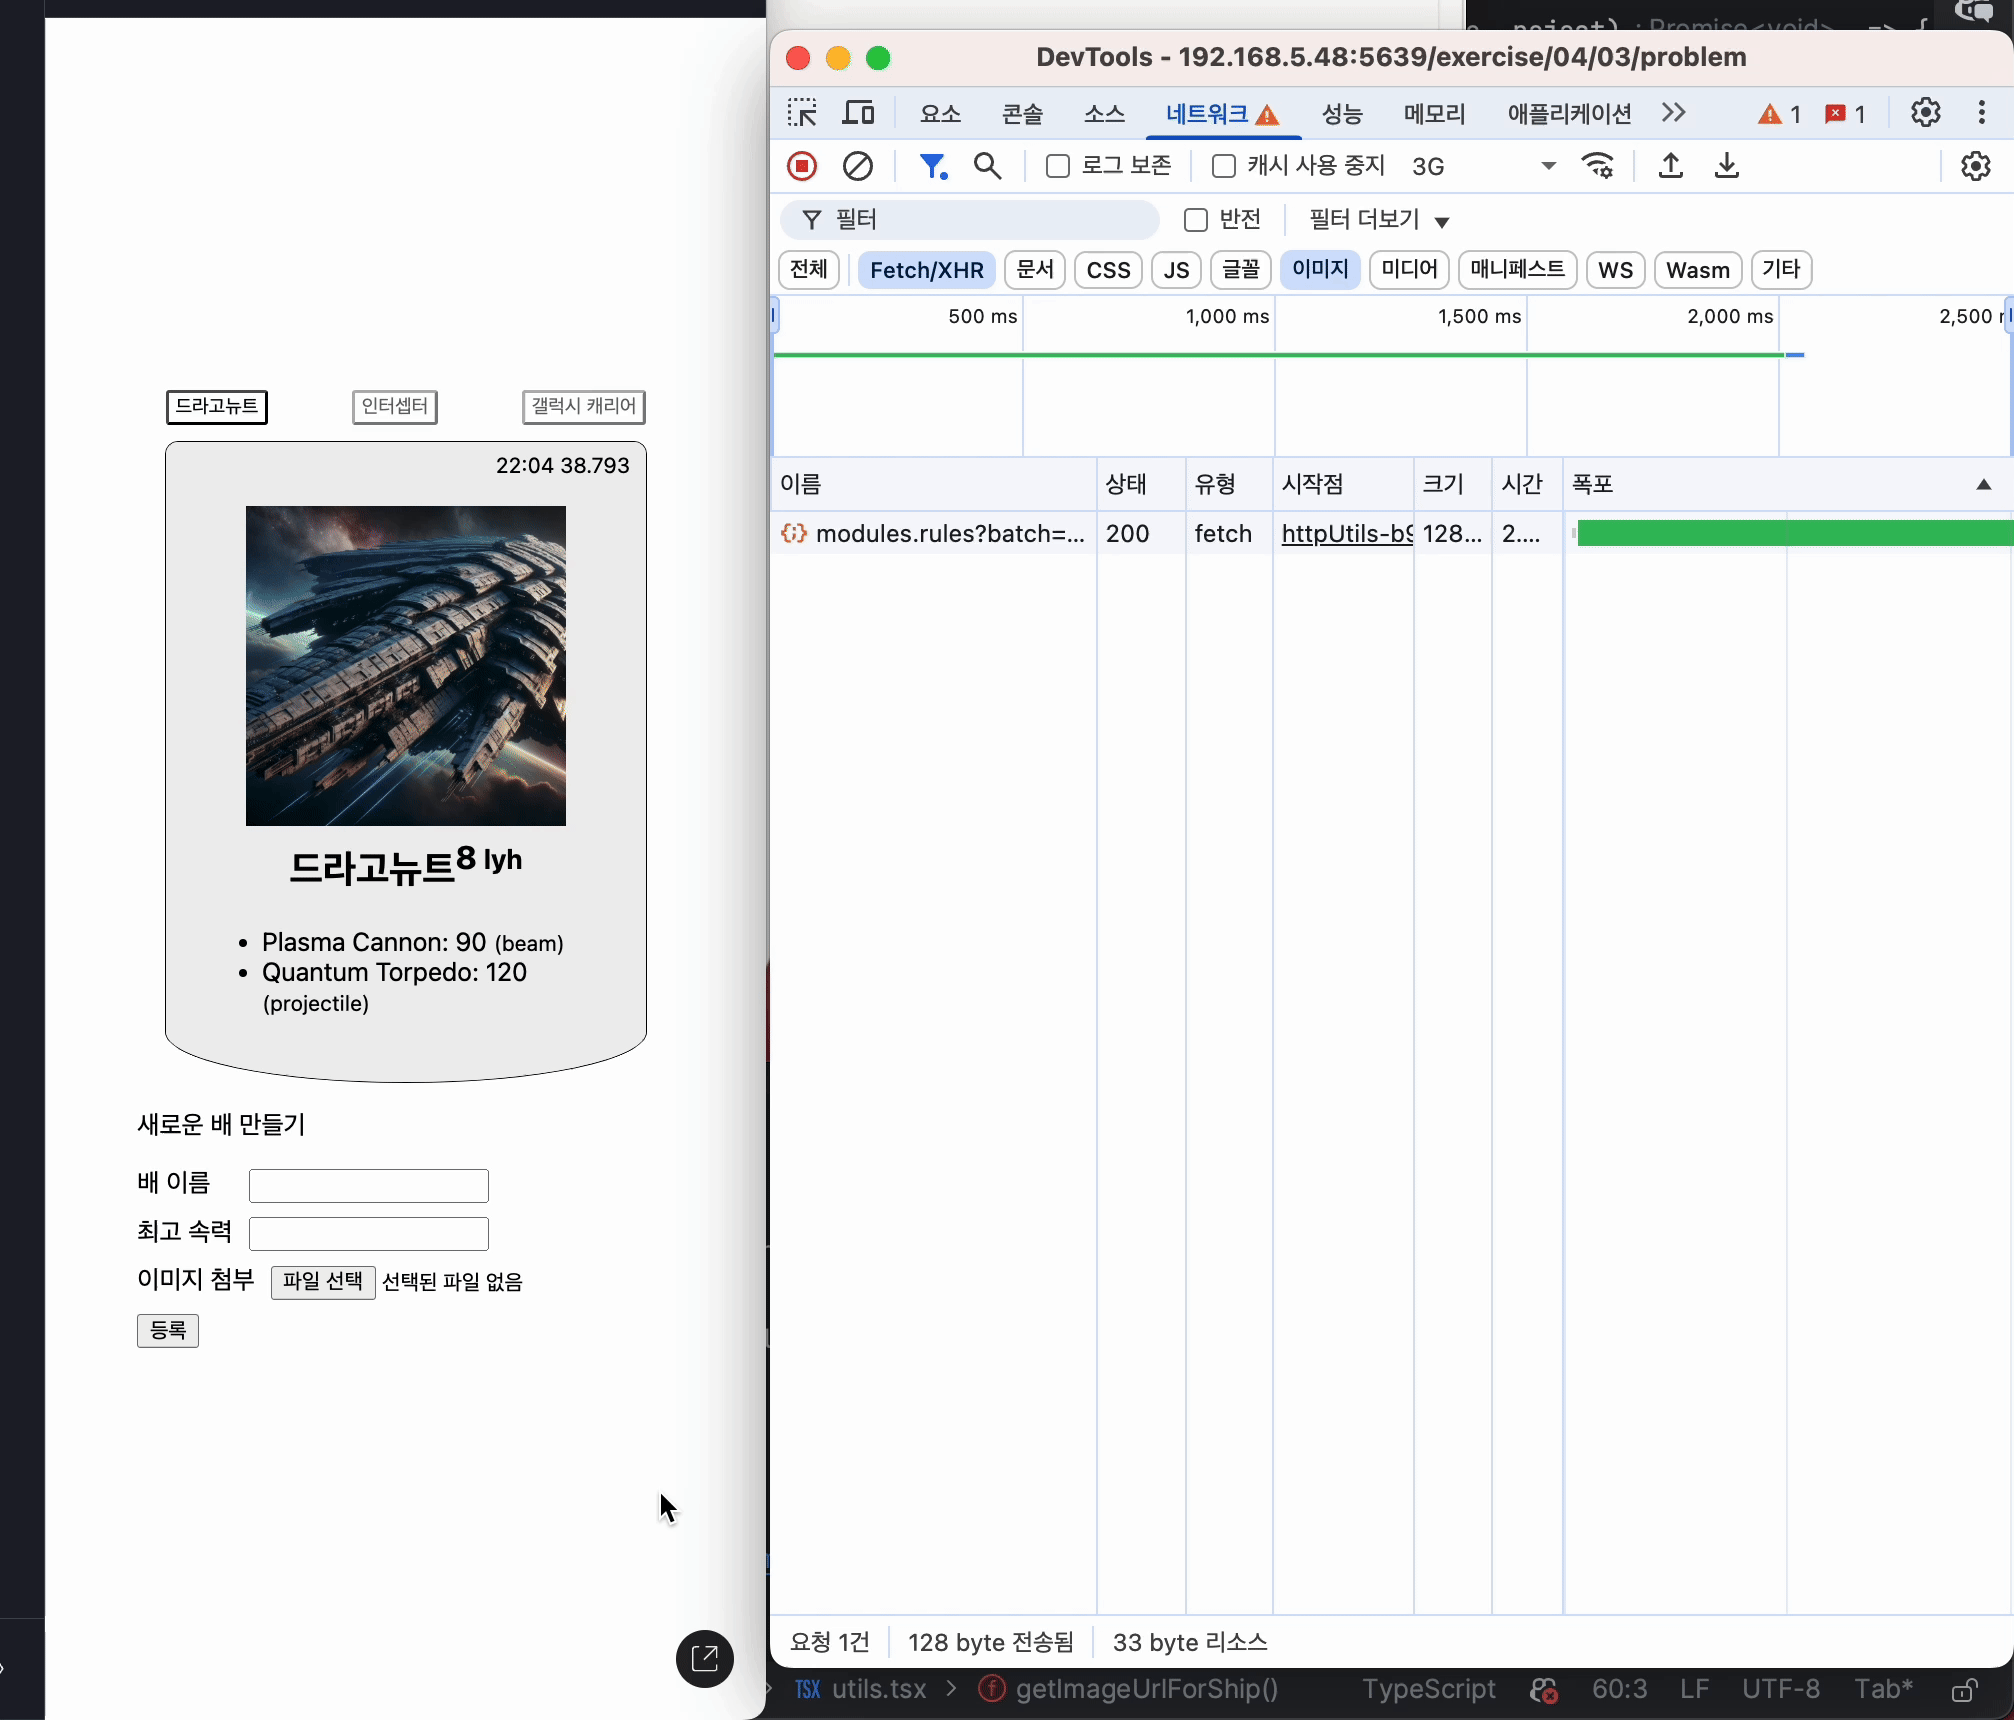This screenshot has height=1720, width=2014.
Task: Toggle the 전체 filter chip
Action: pyautogui.click(x=809, y=270)
